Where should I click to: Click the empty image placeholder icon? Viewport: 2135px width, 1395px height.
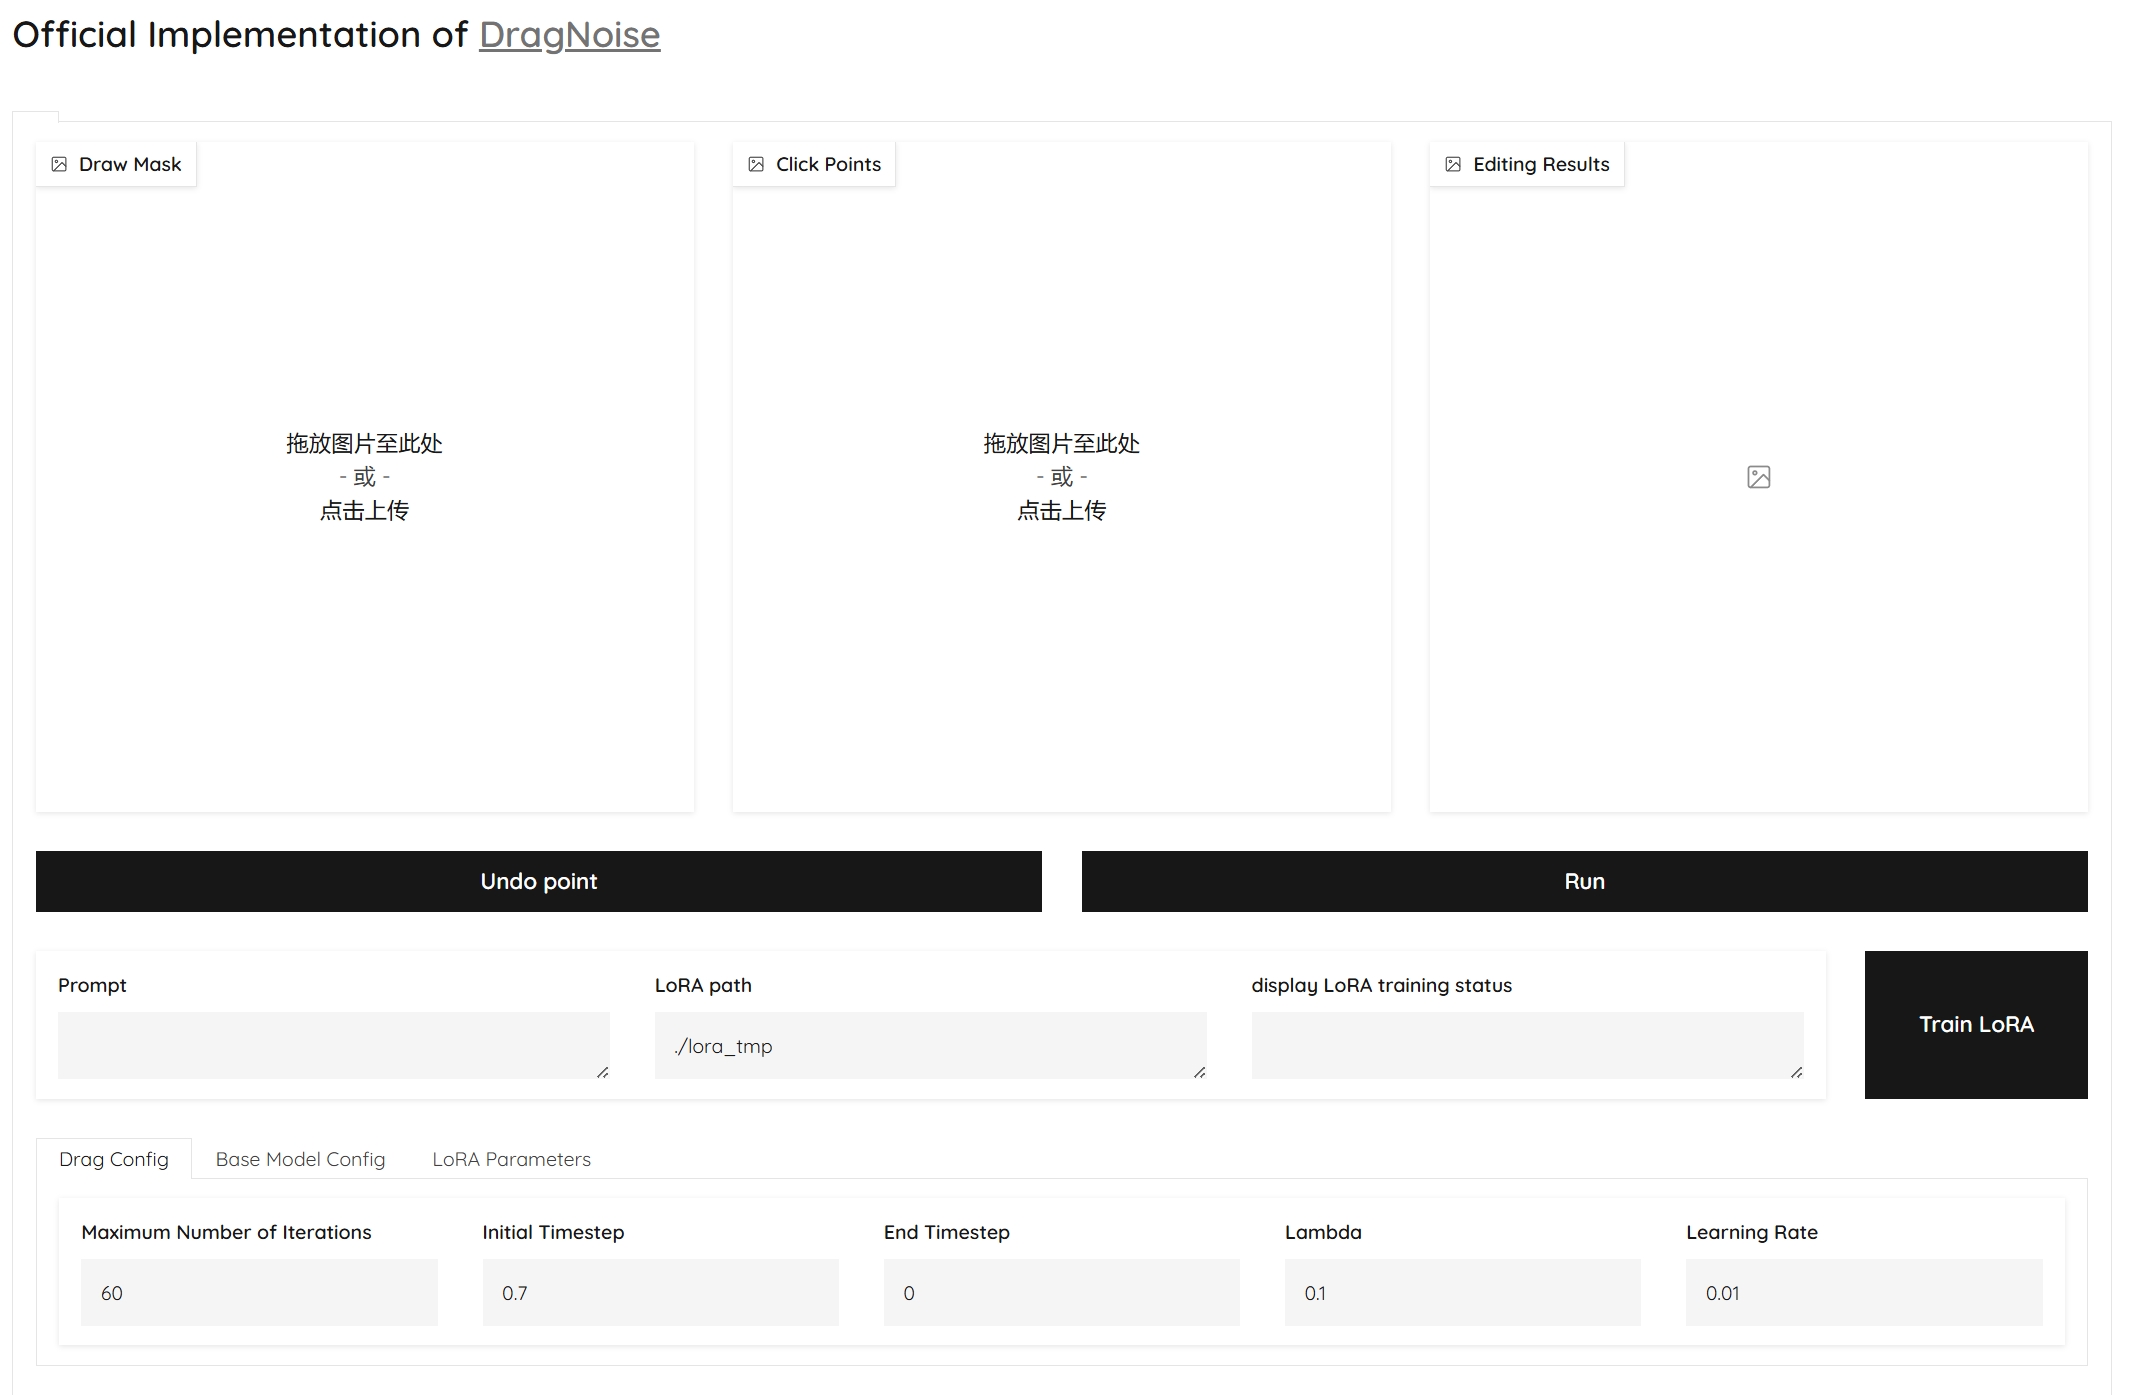pos(1758,477)
